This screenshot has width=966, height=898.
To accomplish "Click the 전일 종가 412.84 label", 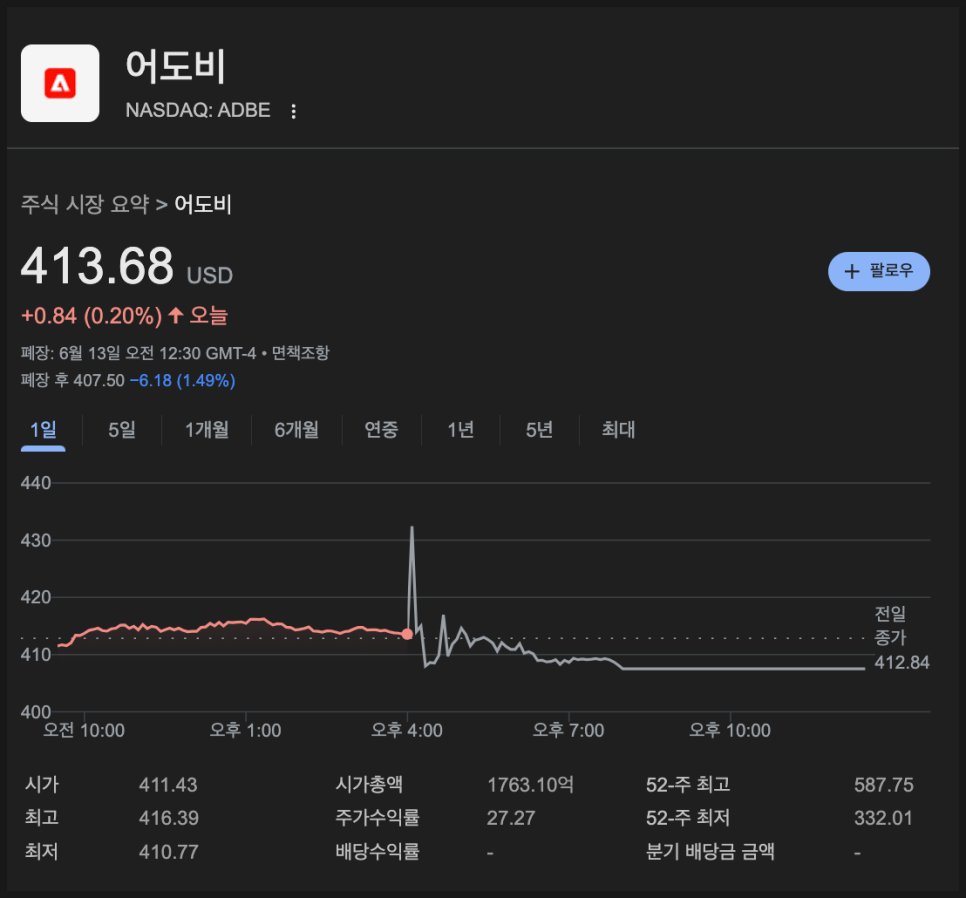I will pyautogui.click(x=901, y=637).
